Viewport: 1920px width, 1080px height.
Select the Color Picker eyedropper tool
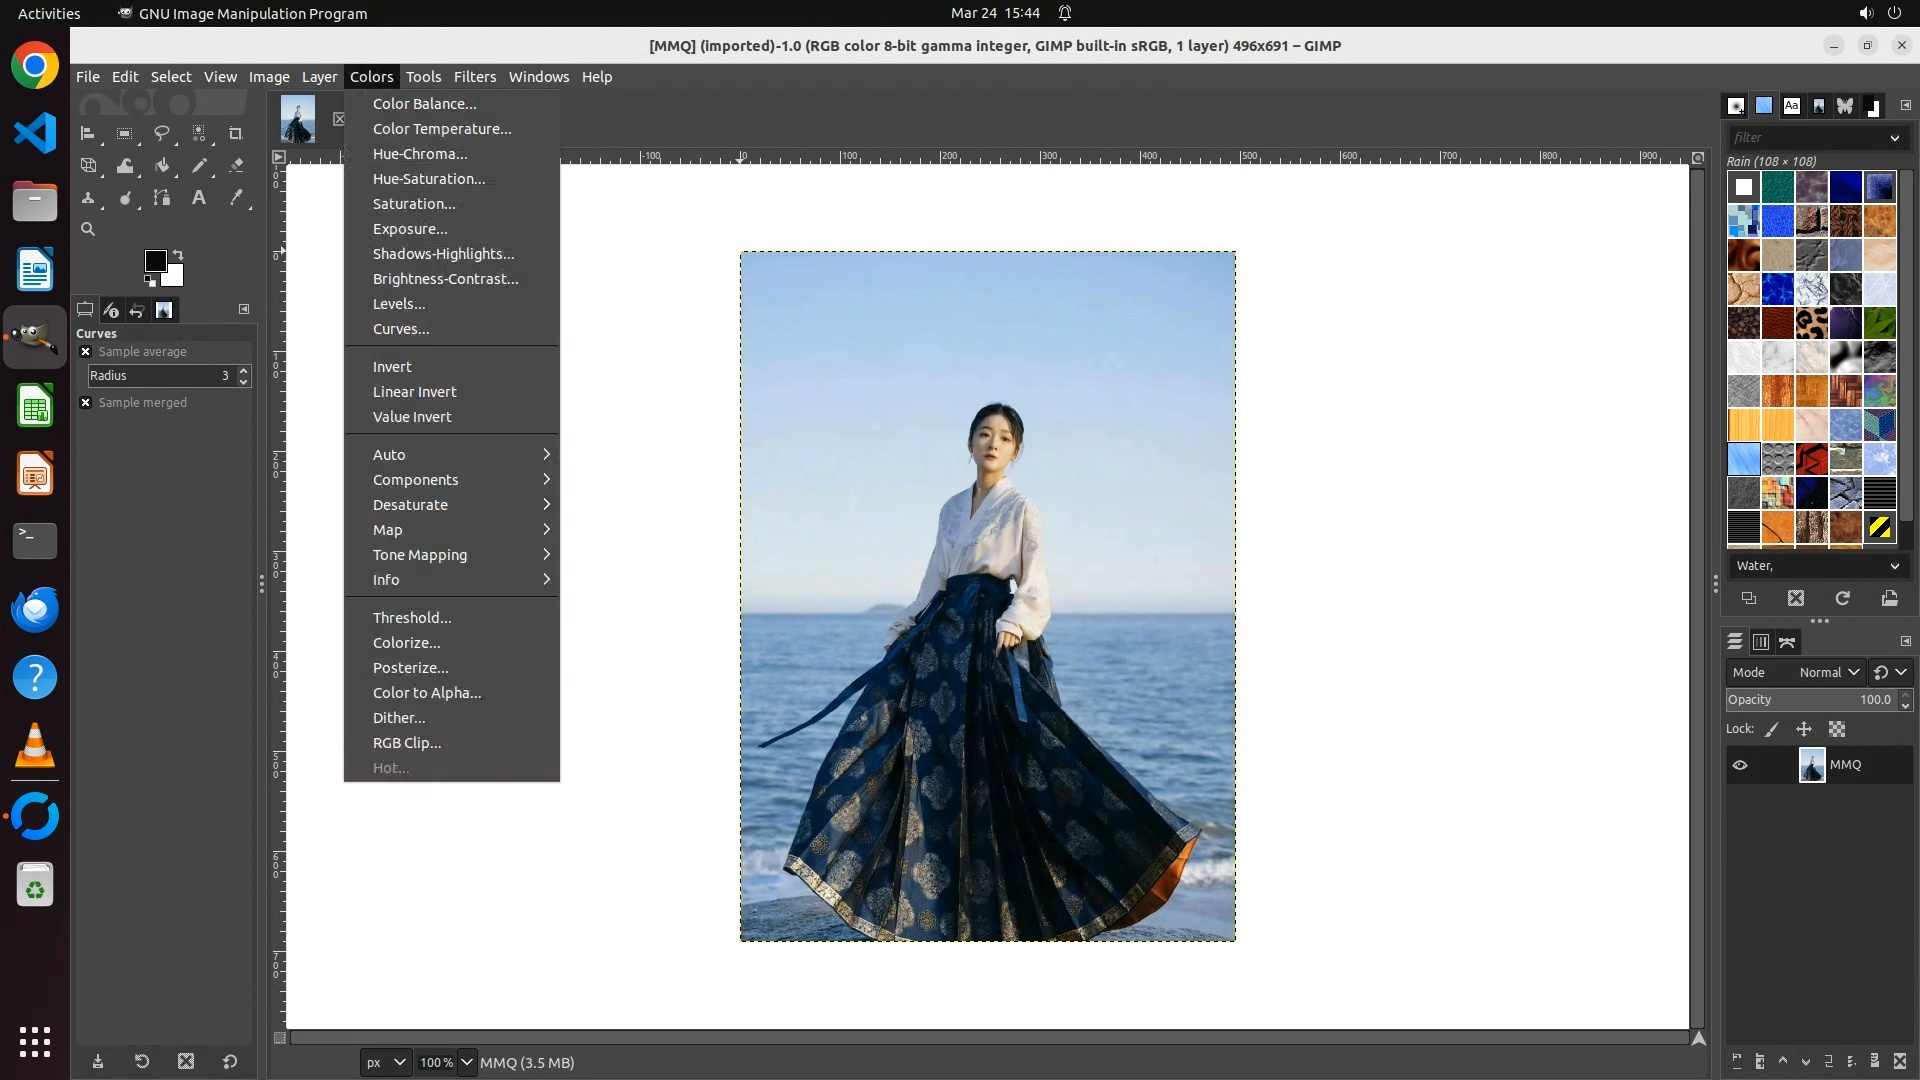pyautogui.click(x=236, y=198)
